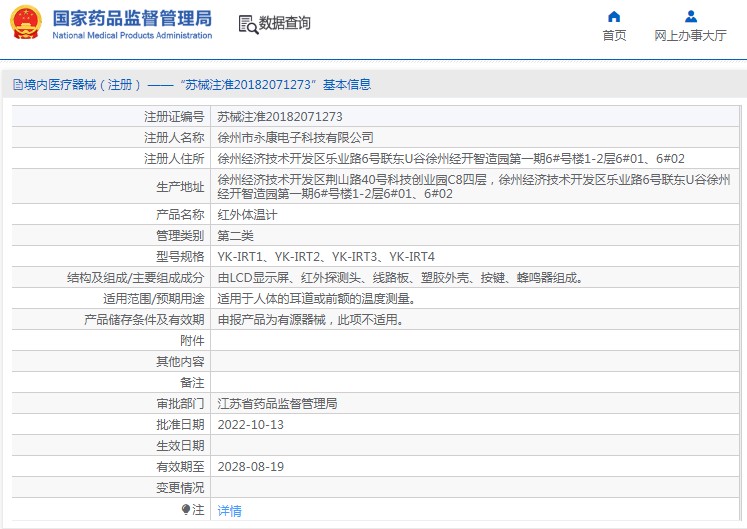Click the national emblem logo
747x529 pixels.
pyautogui.click(x=26, y=22)
